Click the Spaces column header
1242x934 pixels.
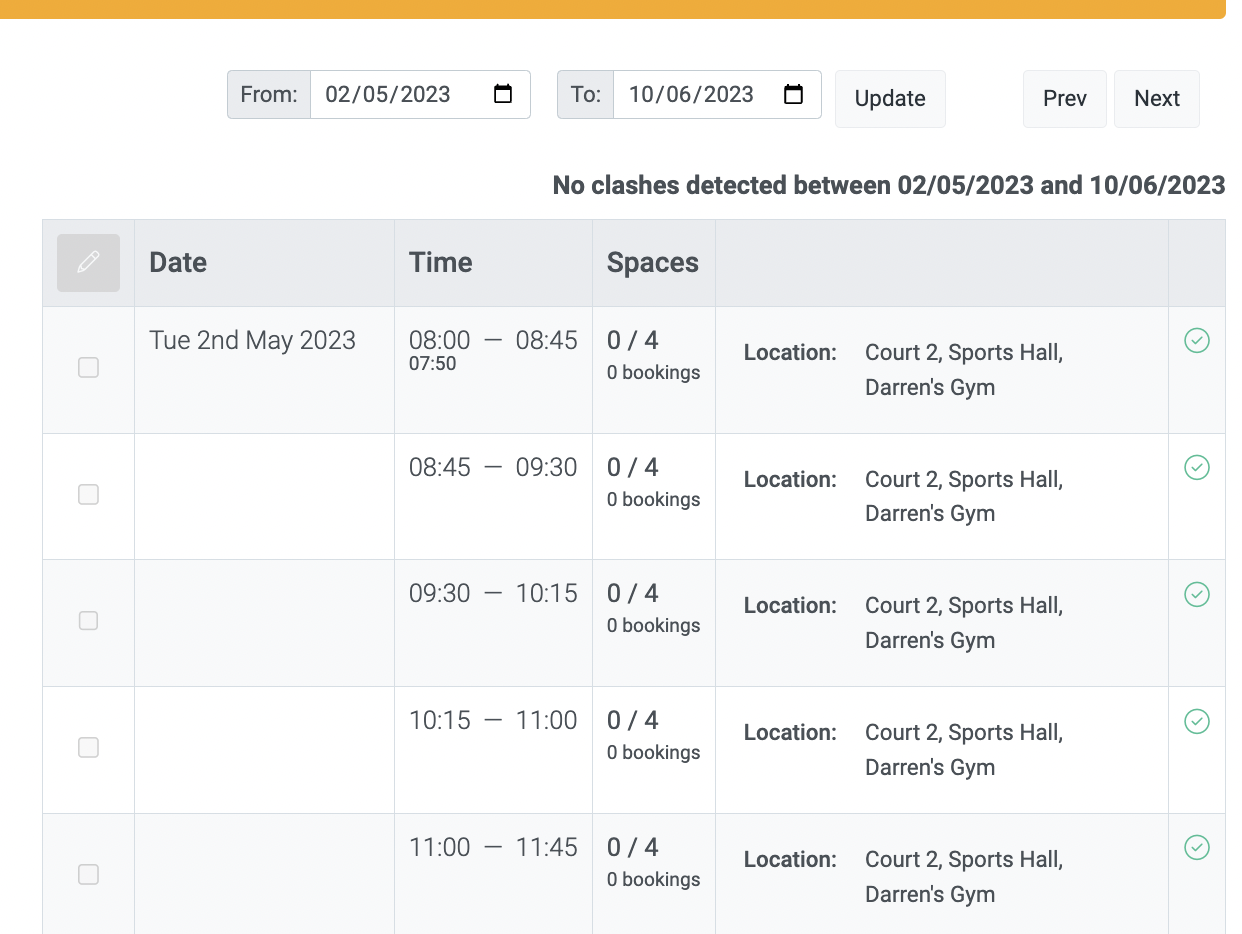[653, 263]
